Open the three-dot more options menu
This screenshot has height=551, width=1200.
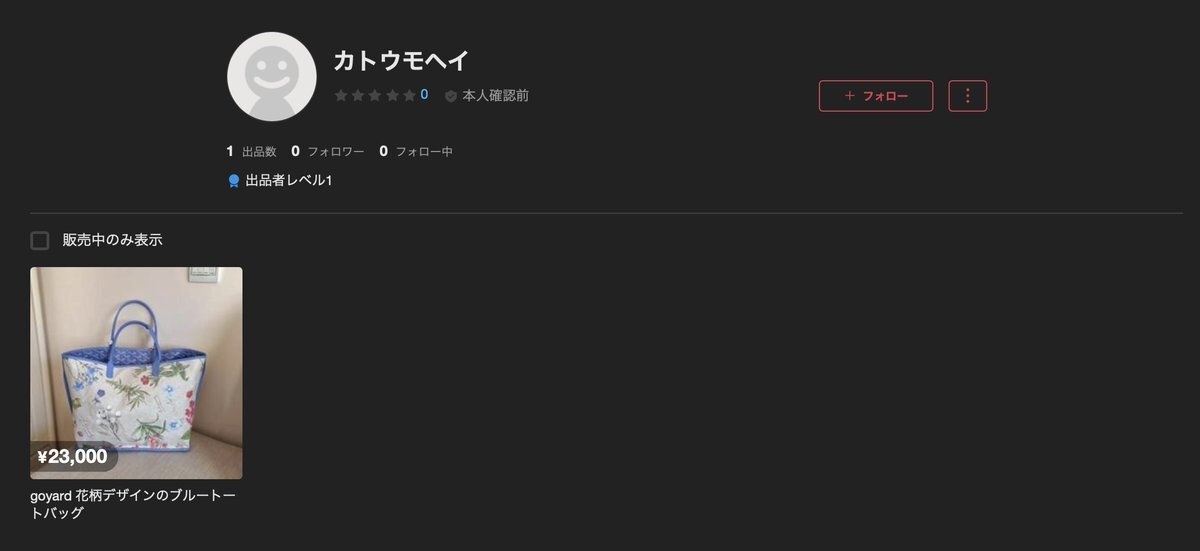967,96
